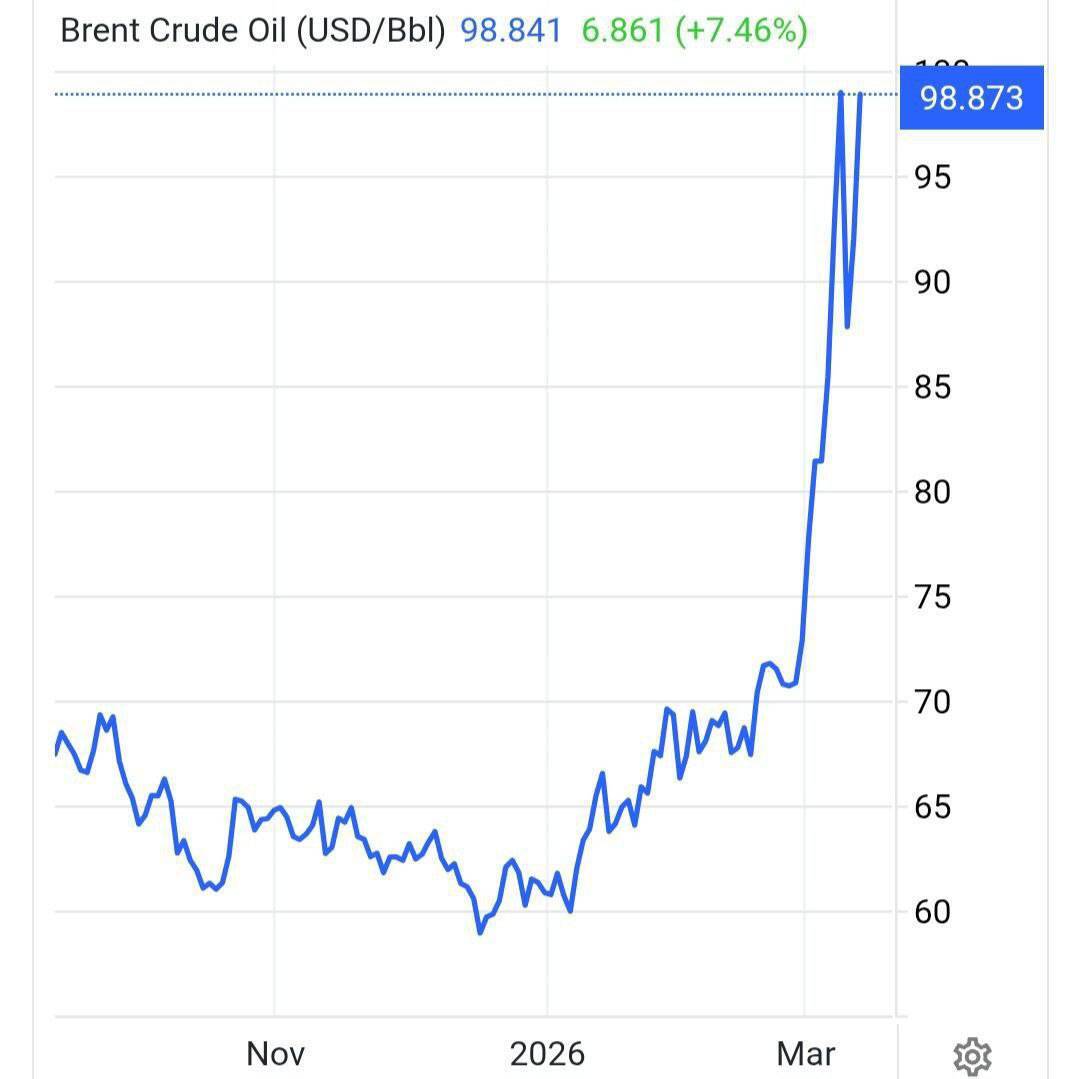Screen dimensions: 1080x1079
Task: Open the chart settings gear icon
Action: pyautogui.click(x=972, y=1055)
